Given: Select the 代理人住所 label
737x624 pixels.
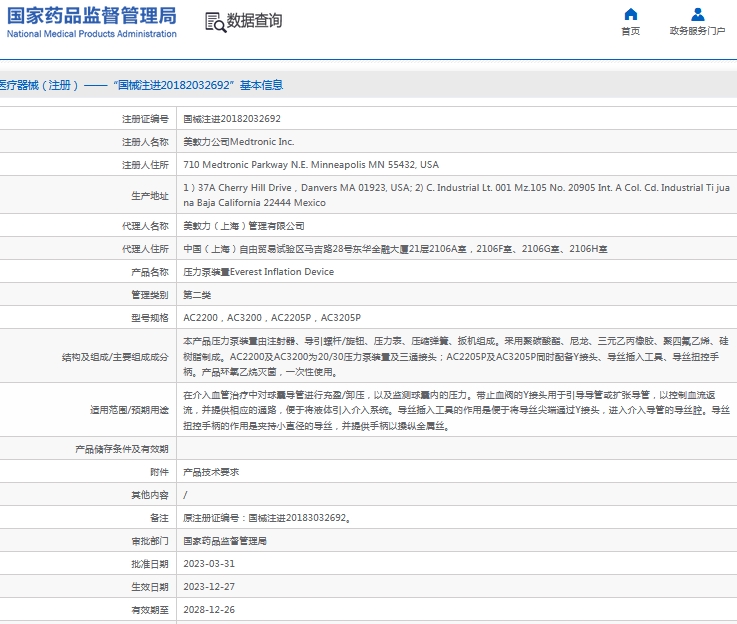Looking at the screenshot, I should [x=145, y=249].
